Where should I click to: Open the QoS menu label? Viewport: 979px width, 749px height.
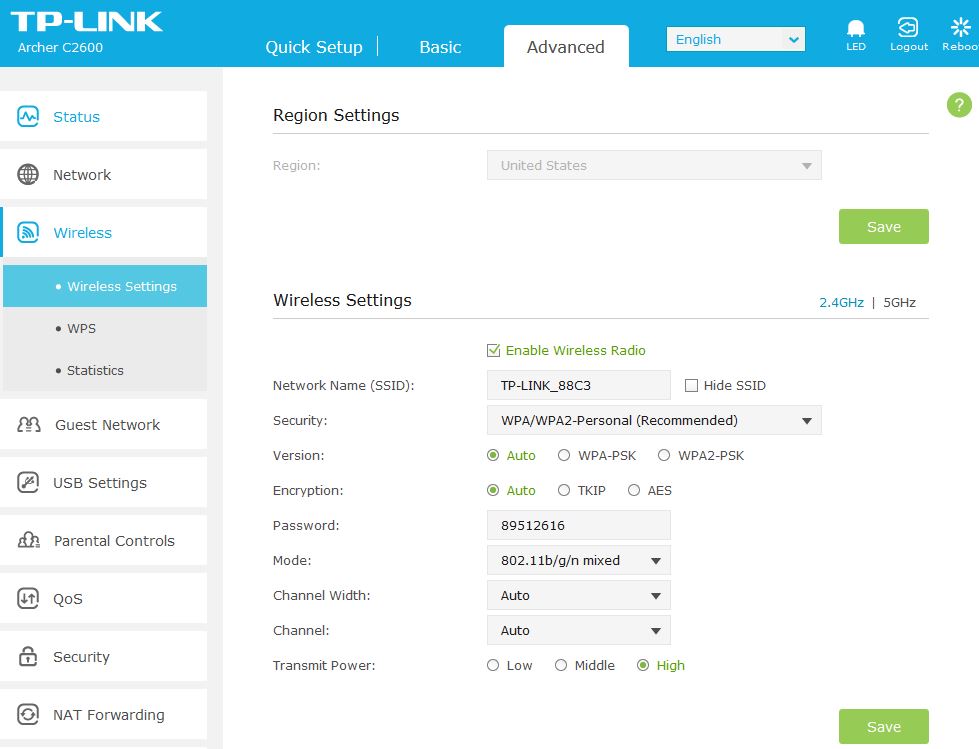[67, 599]
